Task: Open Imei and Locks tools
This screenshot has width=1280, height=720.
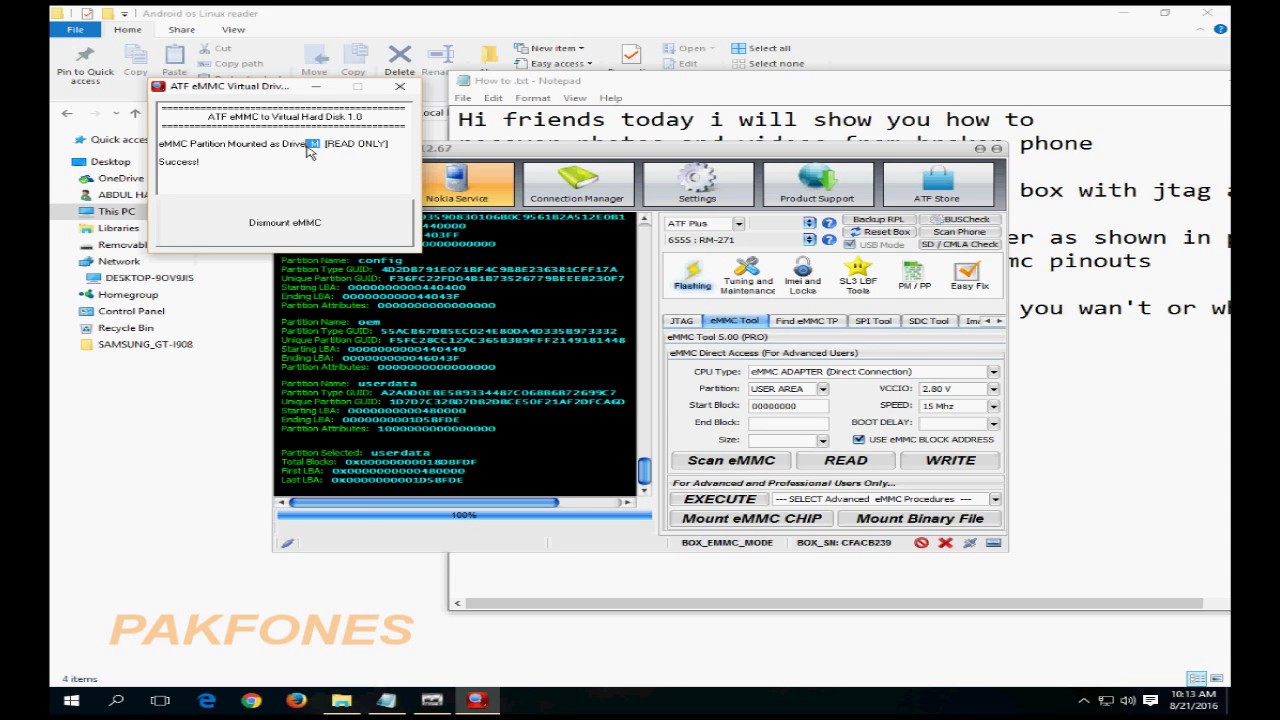Action: 802,276
